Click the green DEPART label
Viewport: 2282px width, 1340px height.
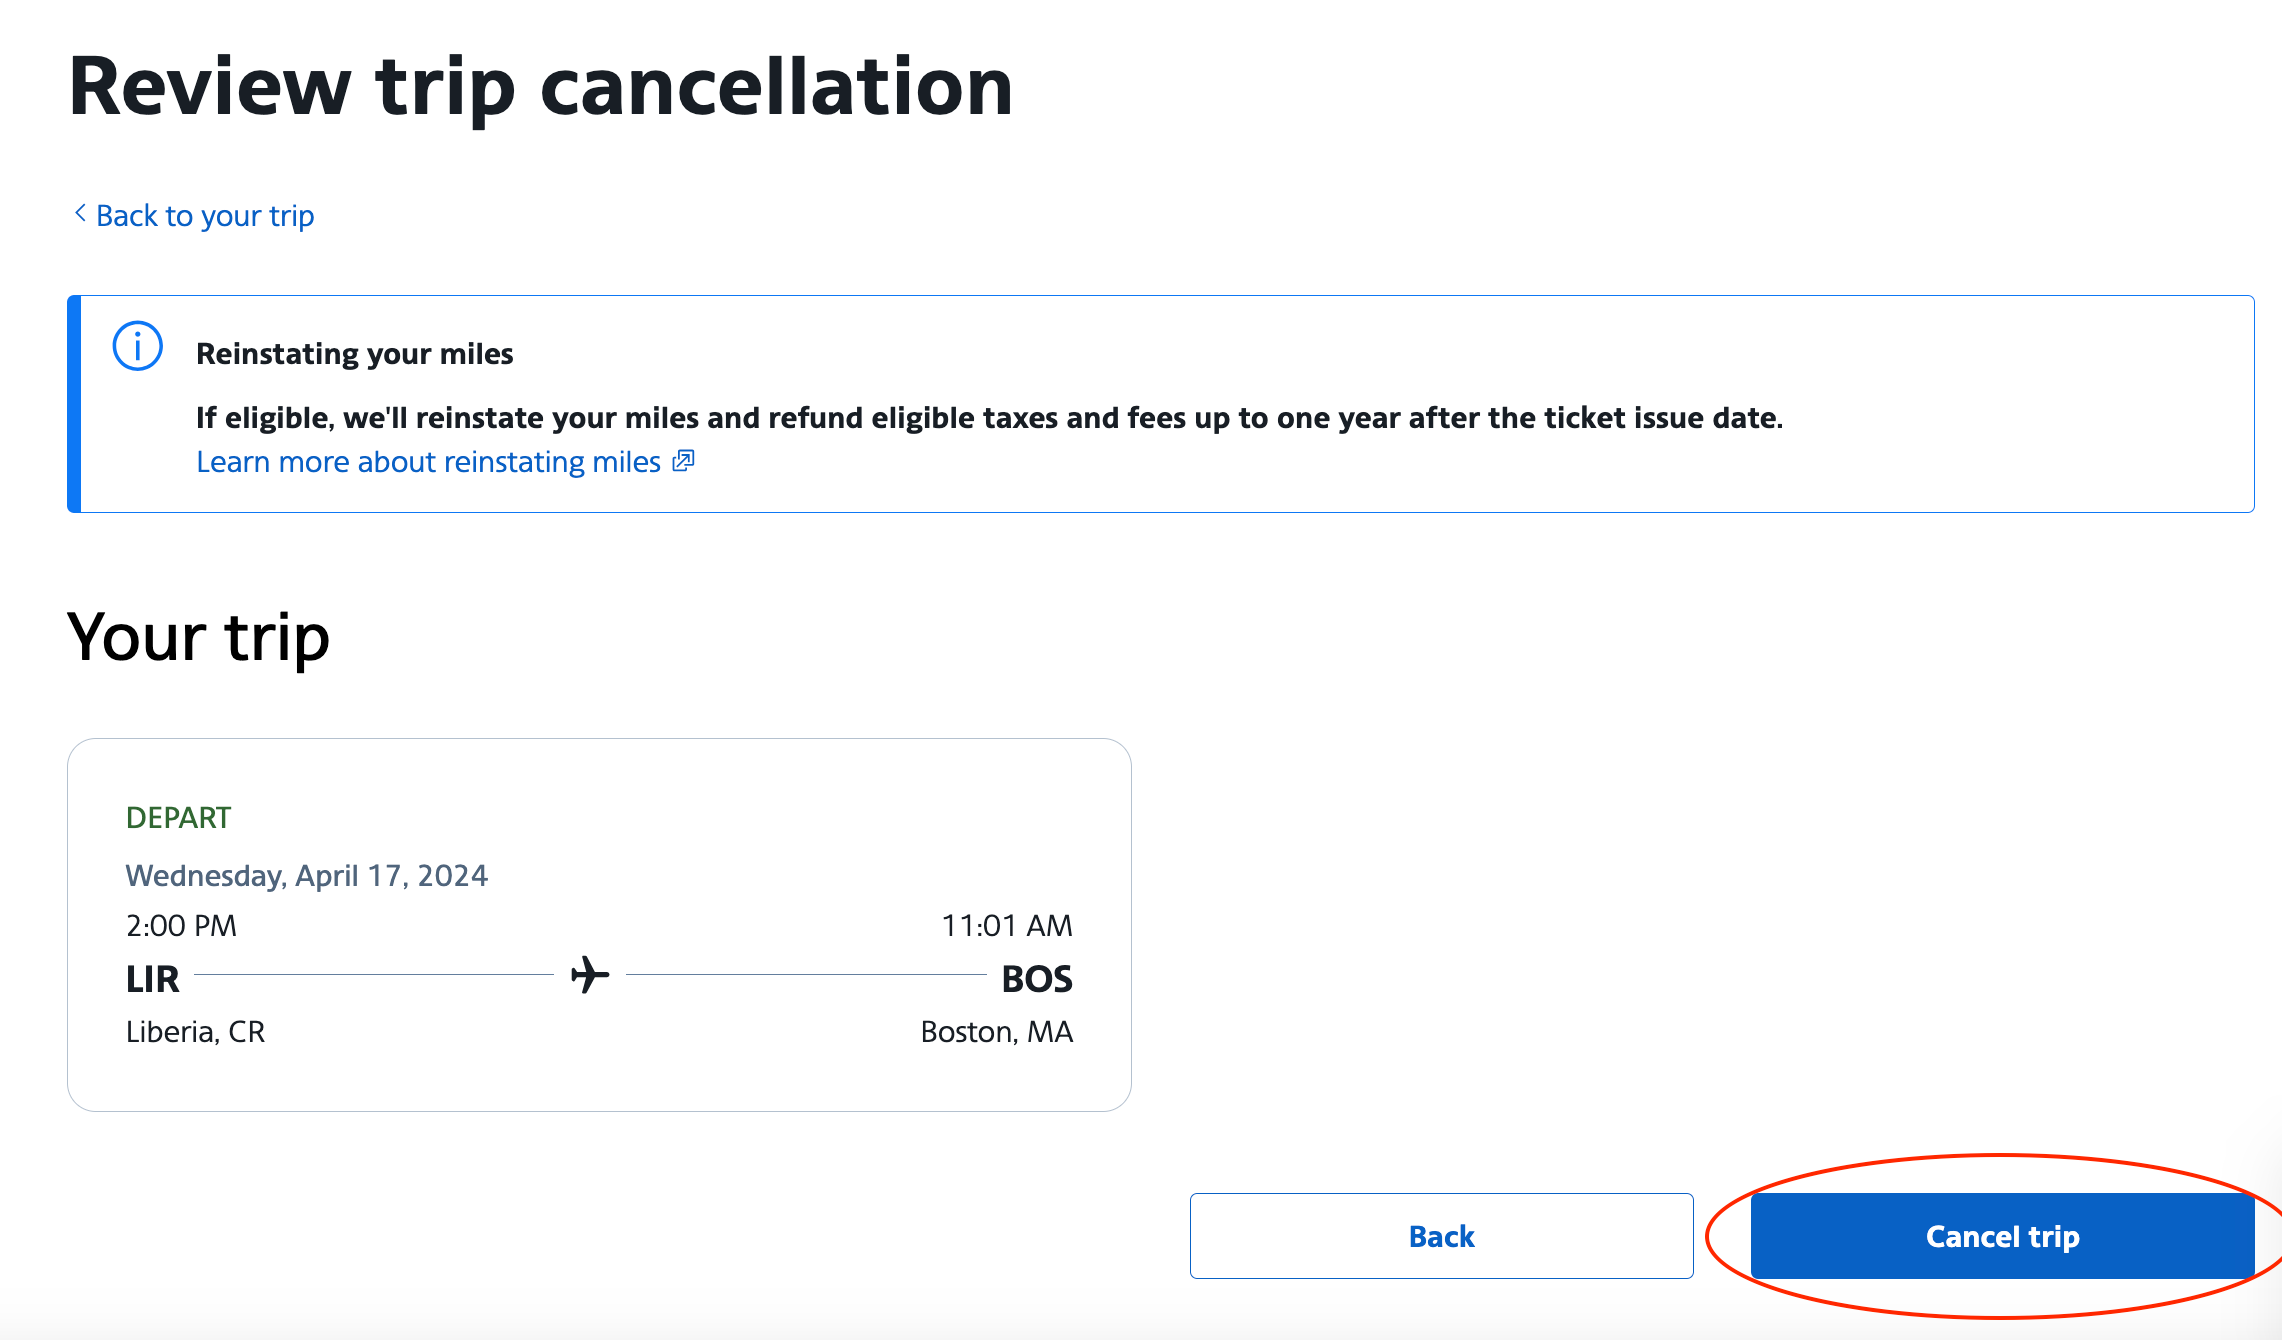tap(178, 818)
